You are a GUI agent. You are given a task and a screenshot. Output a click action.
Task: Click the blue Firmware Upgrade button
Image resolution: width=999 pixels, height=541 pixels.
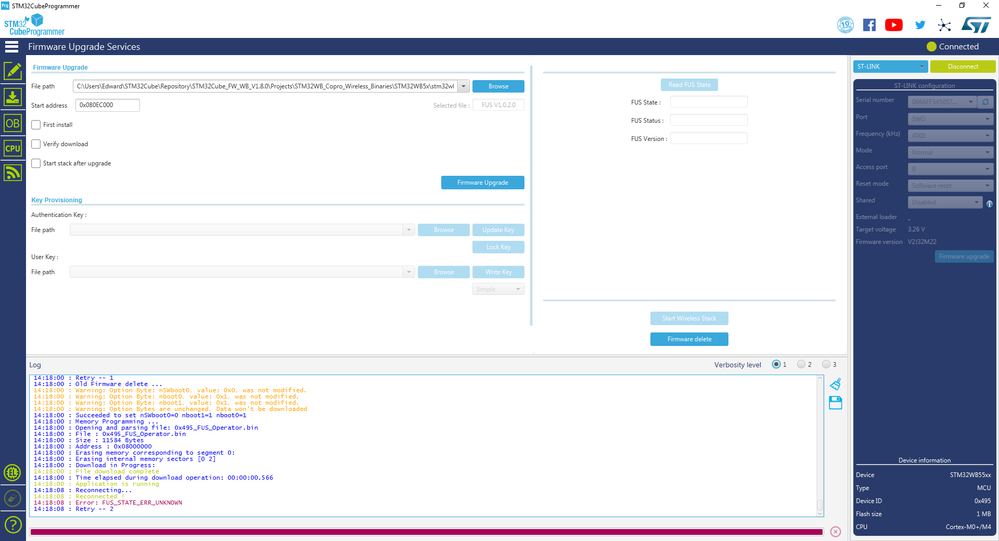coord(482,183)
